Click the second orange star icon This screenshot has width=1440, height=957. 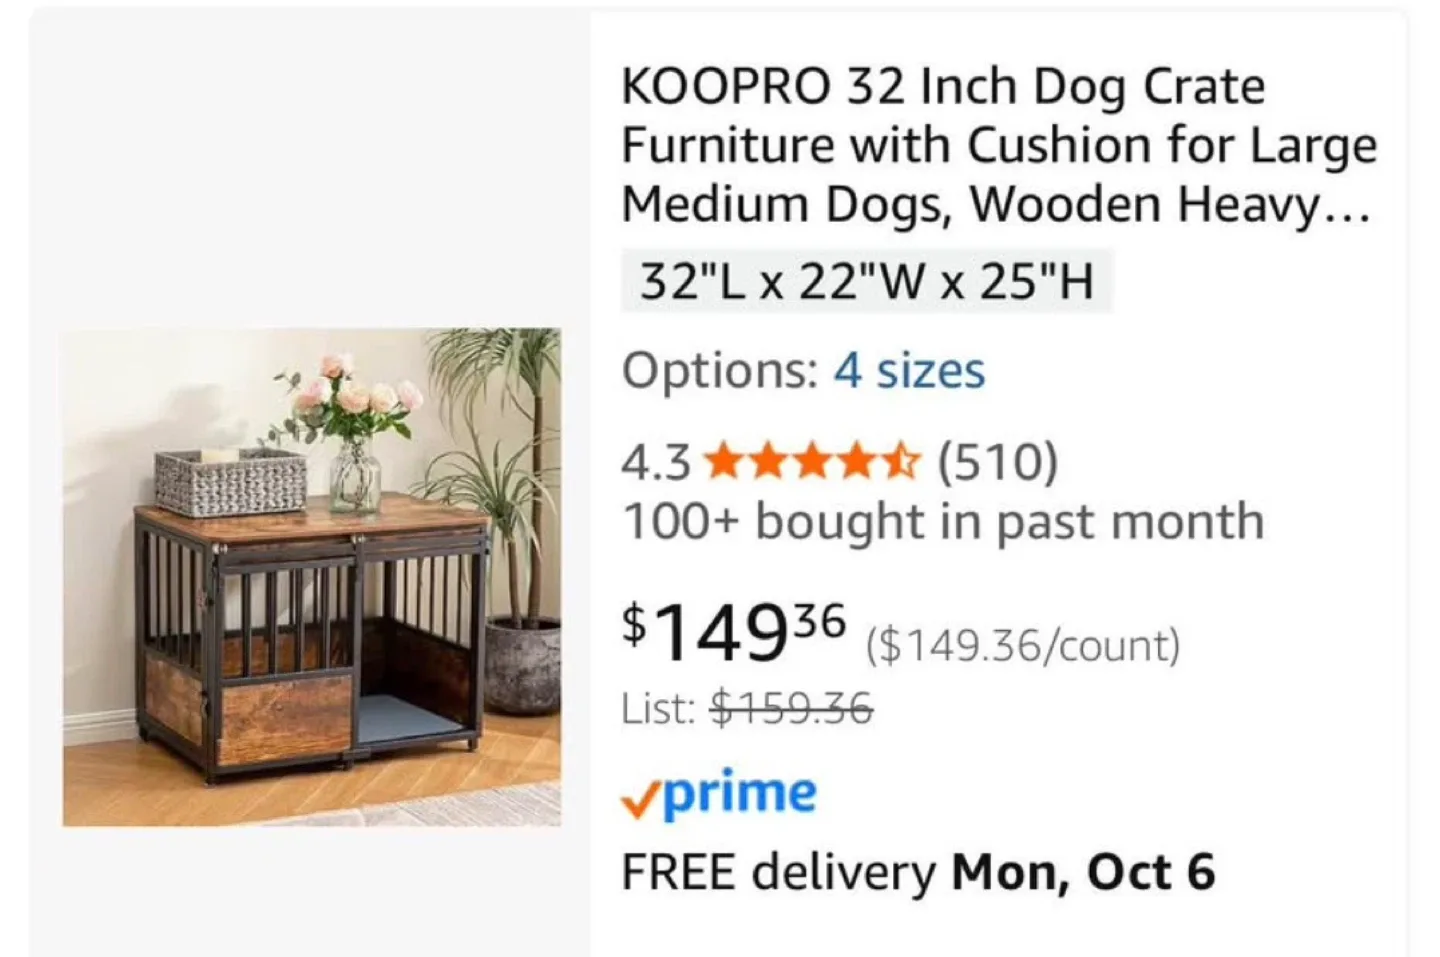(765, 462)
